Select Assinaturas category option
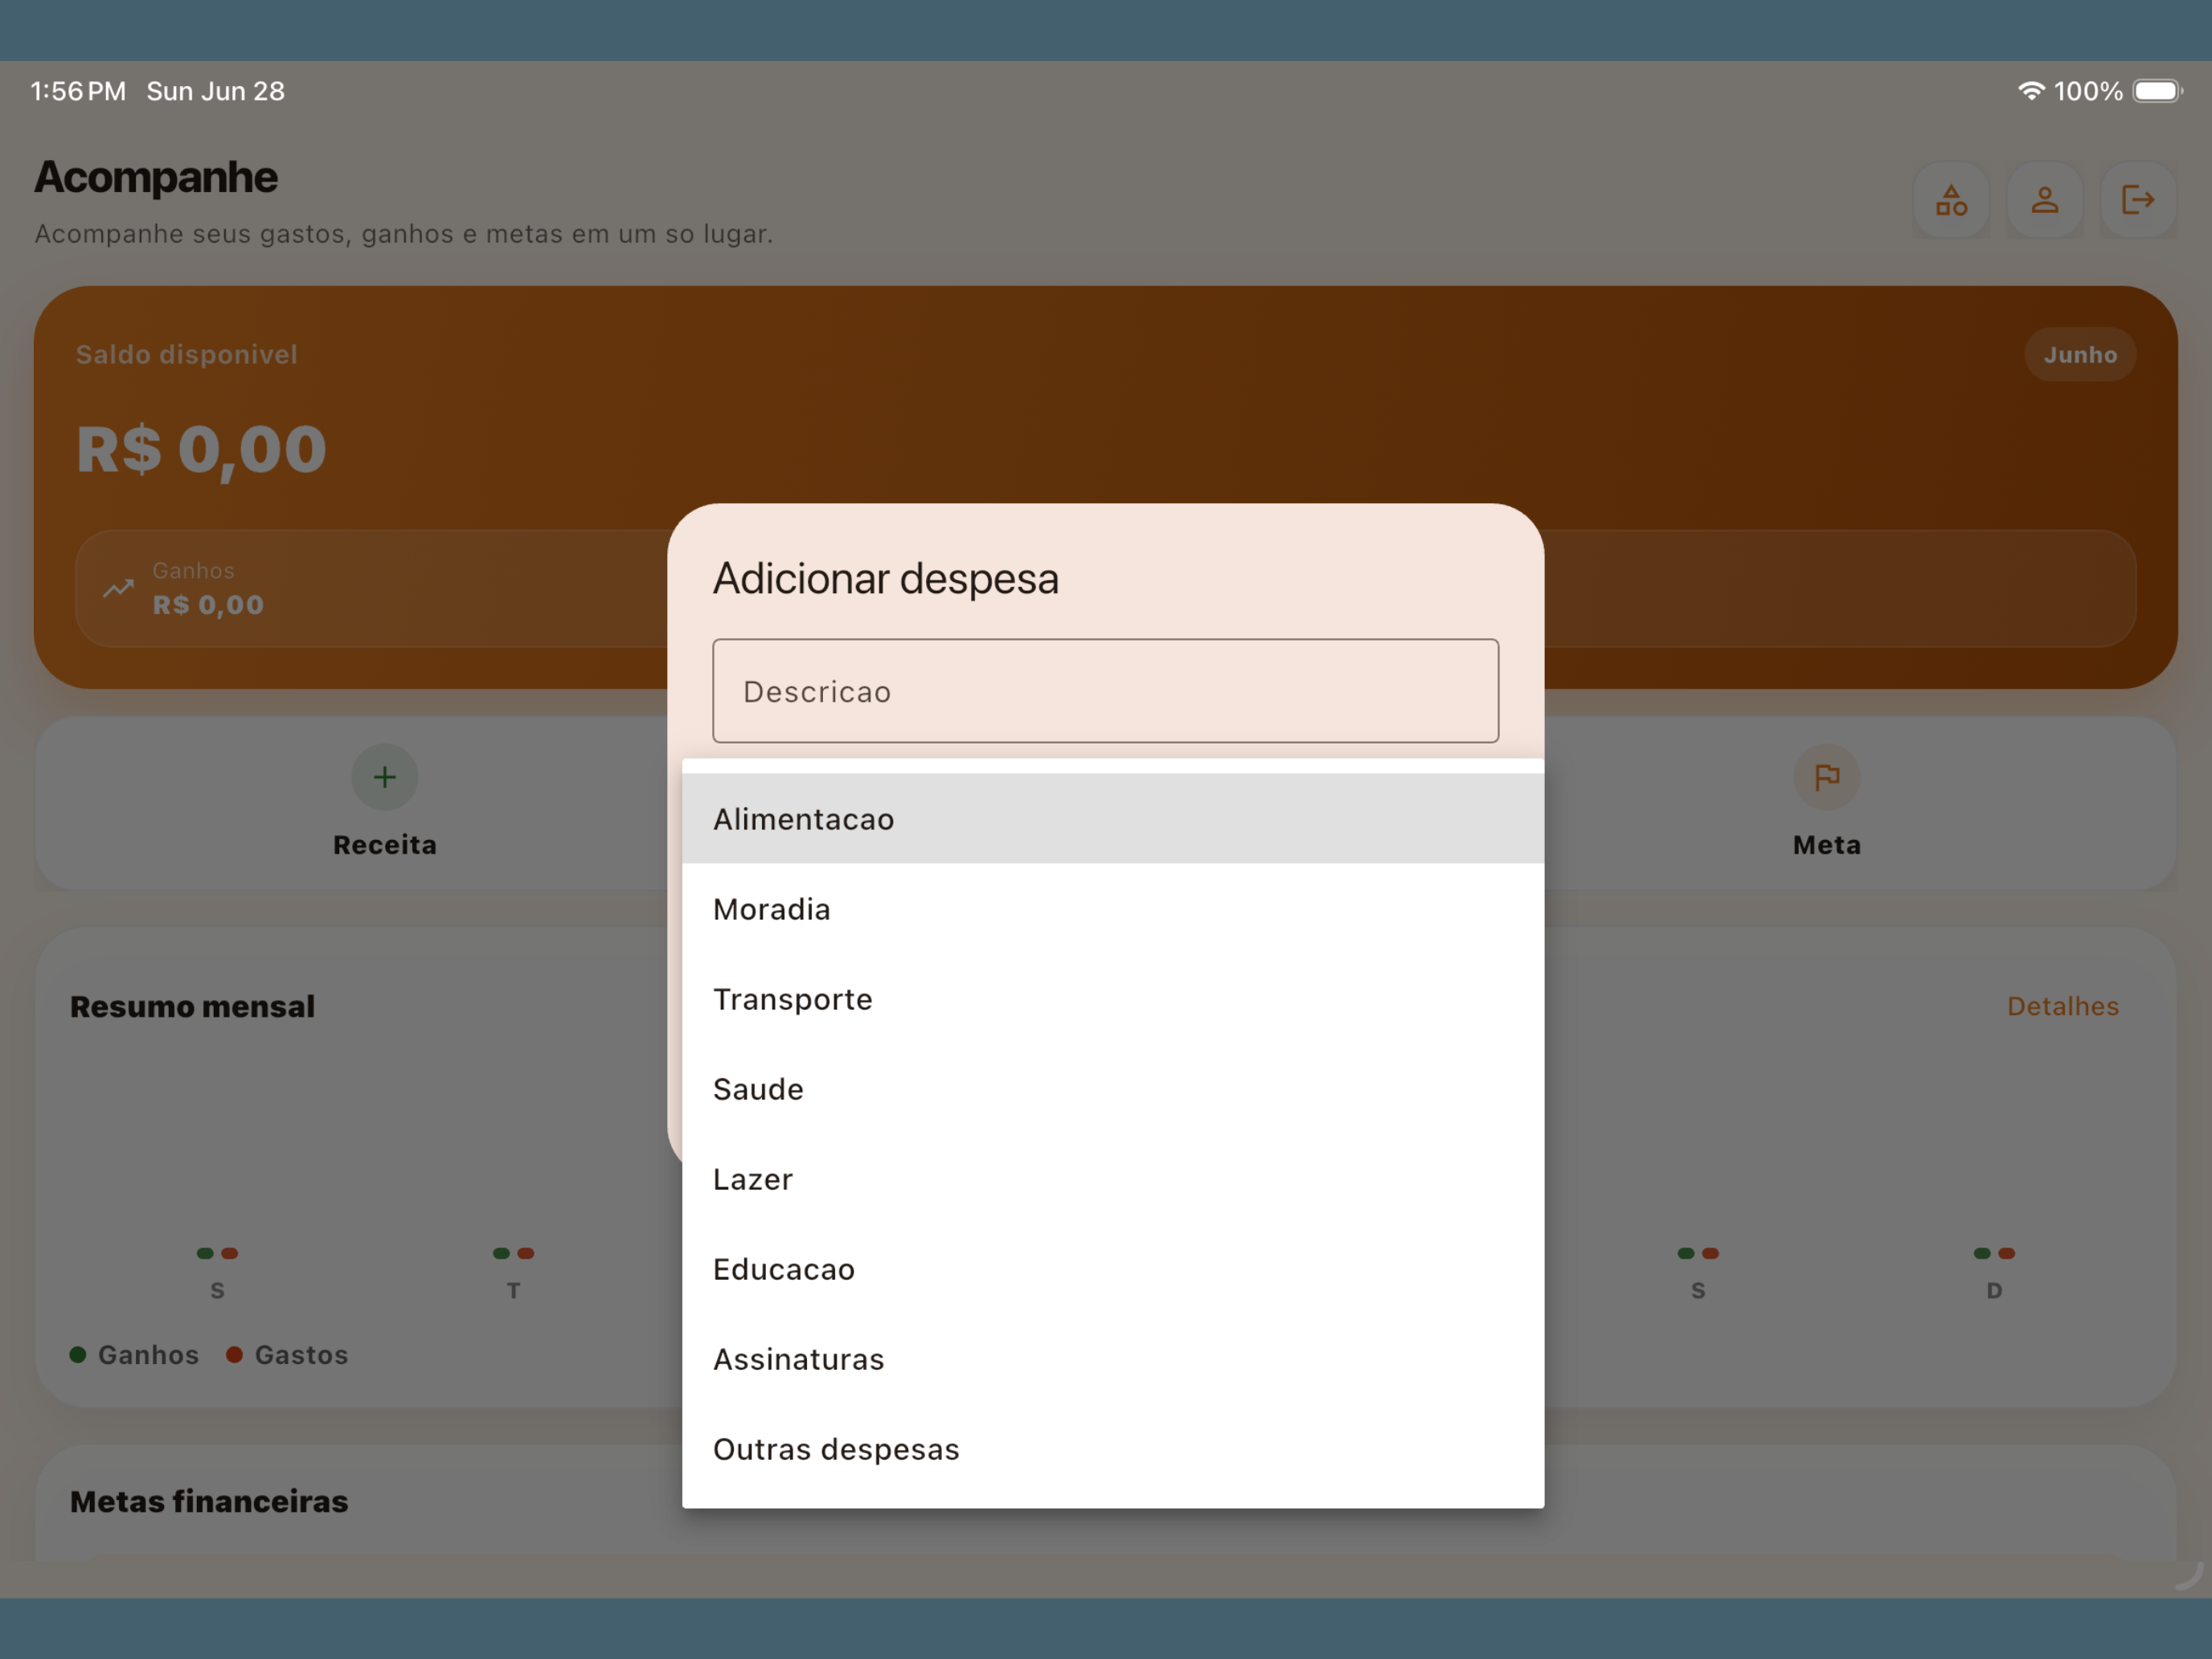The width and height of the screenshot is (2212, 1659). tap(1113, 1359)
